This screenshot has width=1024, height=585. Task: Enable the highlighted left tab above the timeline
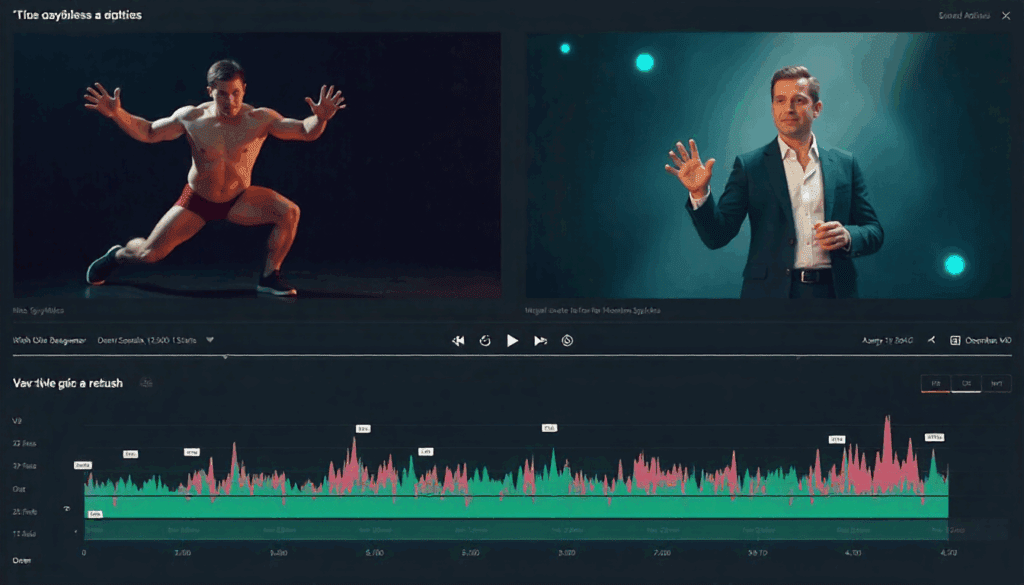click(x=938, y=383)
